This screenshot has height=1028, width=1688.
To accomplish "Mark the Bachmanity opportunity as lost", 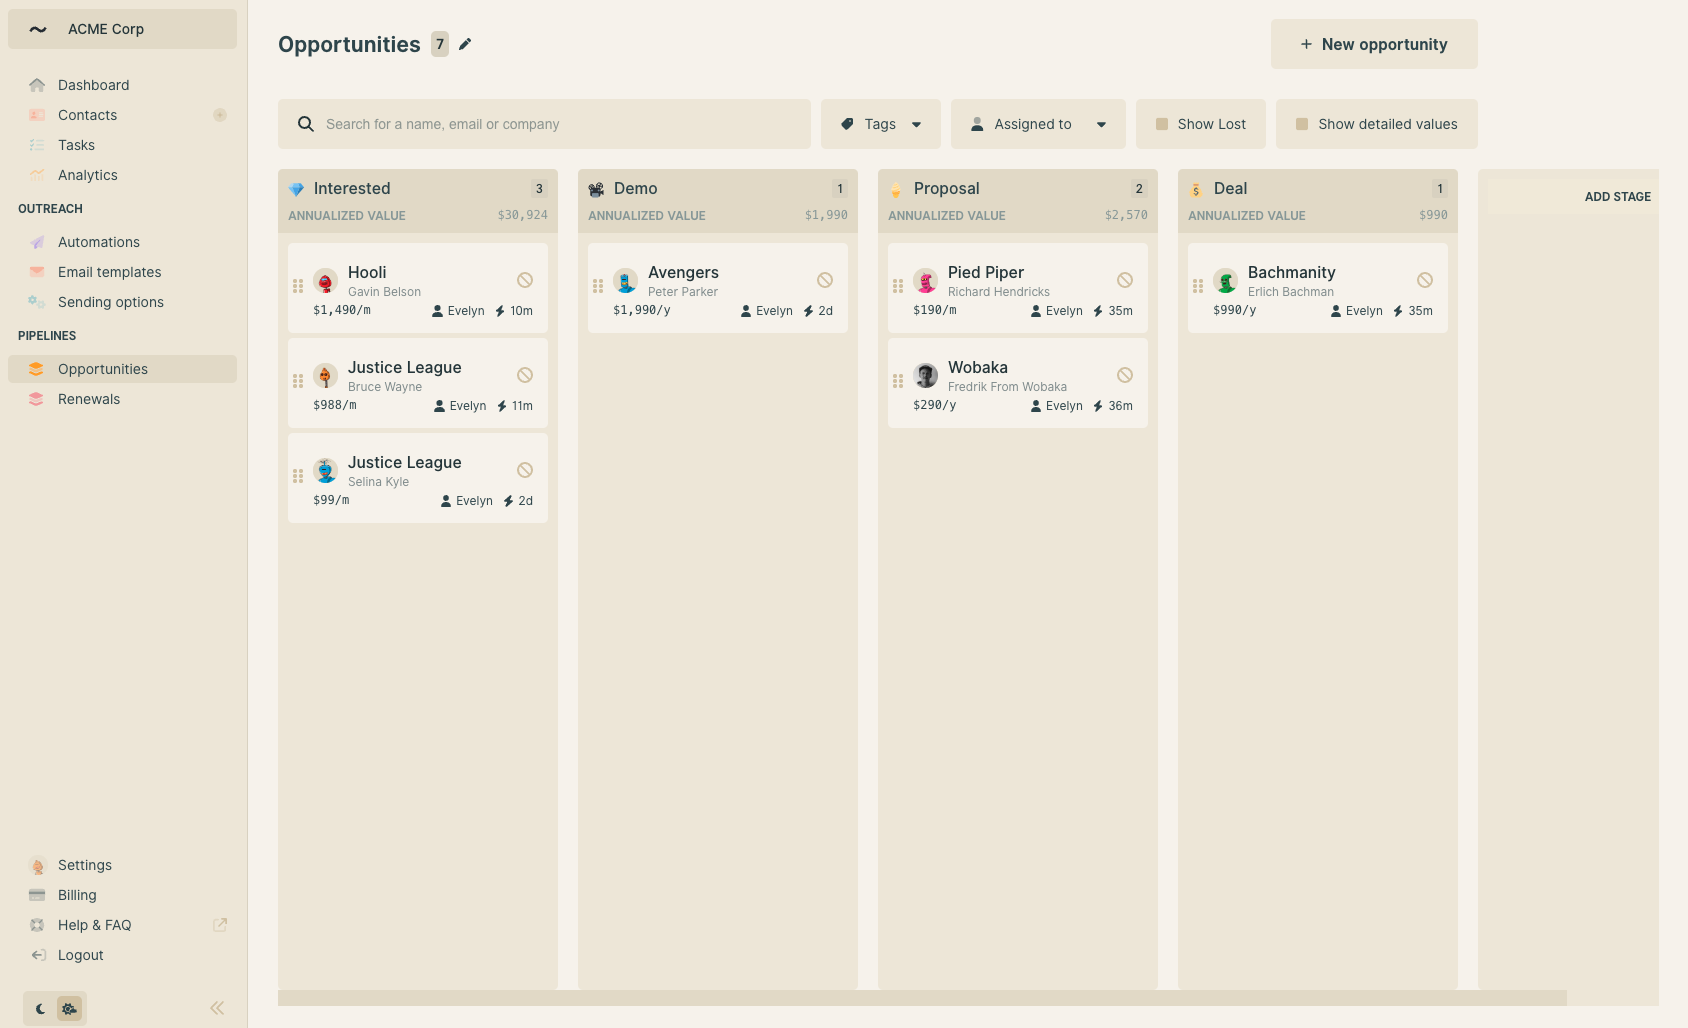I will point(1425,280).
